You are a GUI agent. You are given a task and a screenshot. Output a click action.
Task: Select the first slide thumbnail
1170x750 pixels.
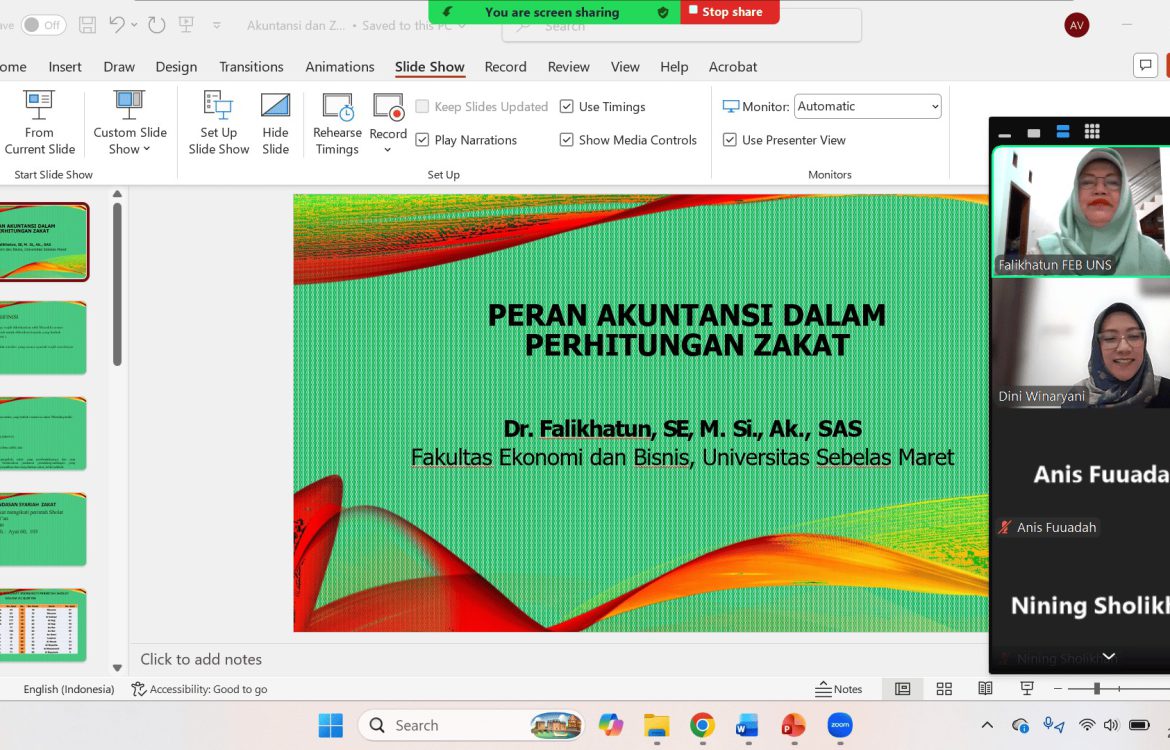[44, 242]
